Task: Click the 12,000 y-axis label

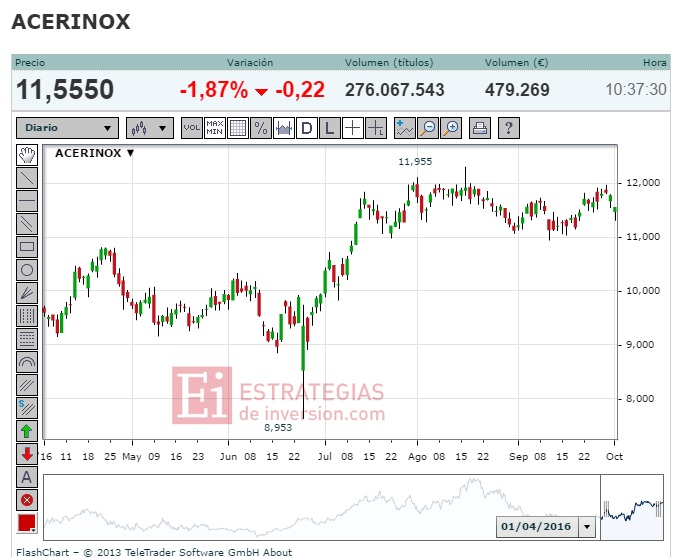Action: pyautogui.click(x=643, y=183)
